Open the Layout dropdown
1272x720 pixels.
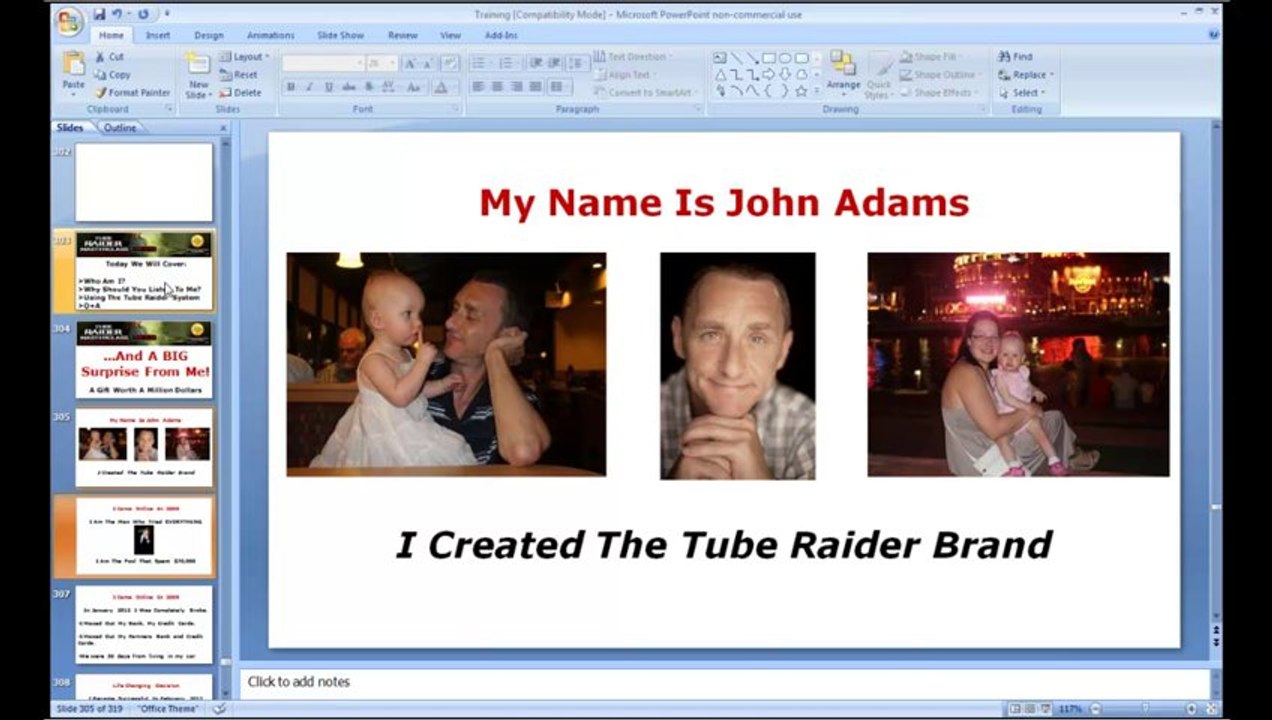(244, 57)
